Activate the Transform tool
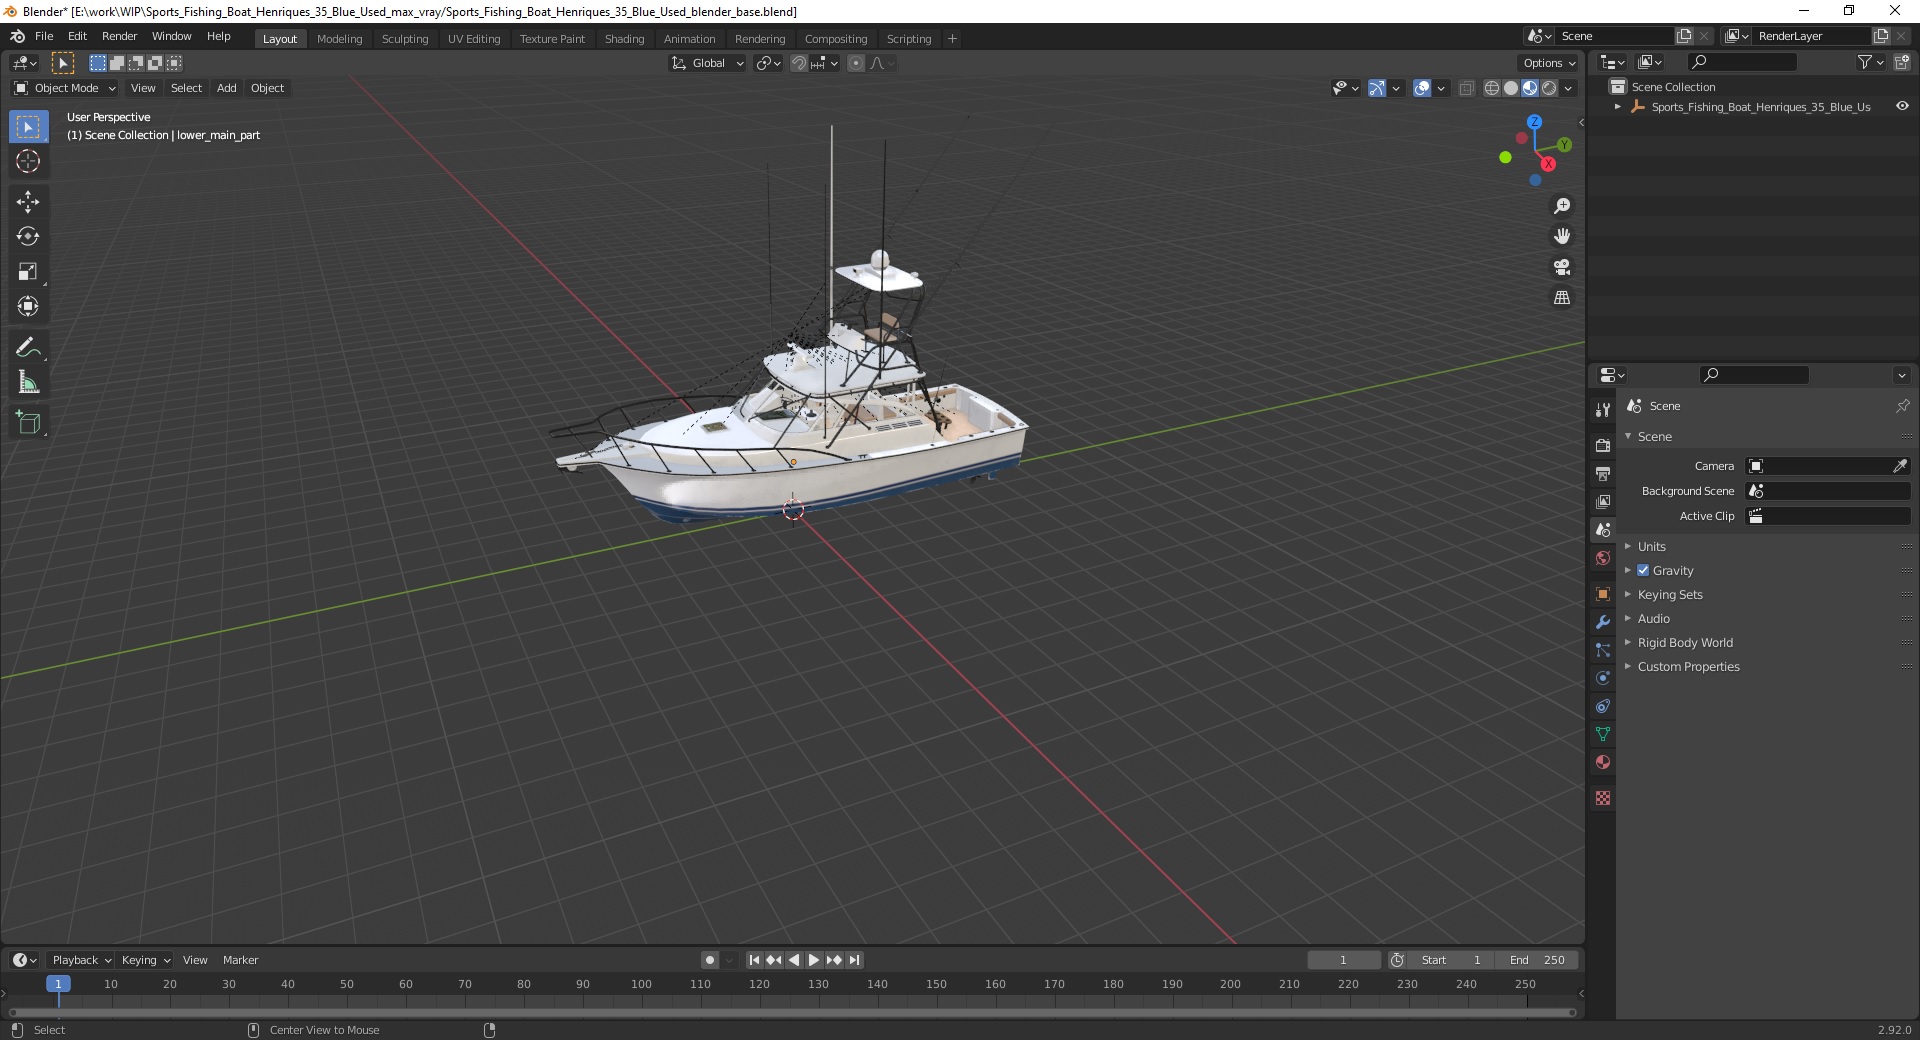This screenshot has width=1920, height=1040. click(x=28, y=307)
